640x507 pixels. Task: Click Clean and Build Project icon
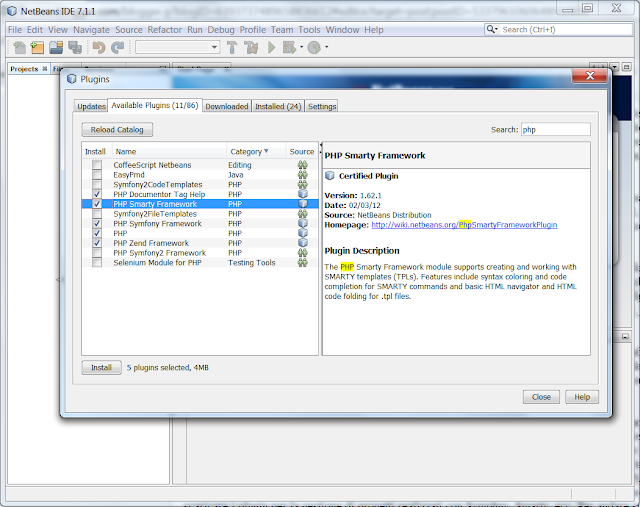tap(251, 48)
